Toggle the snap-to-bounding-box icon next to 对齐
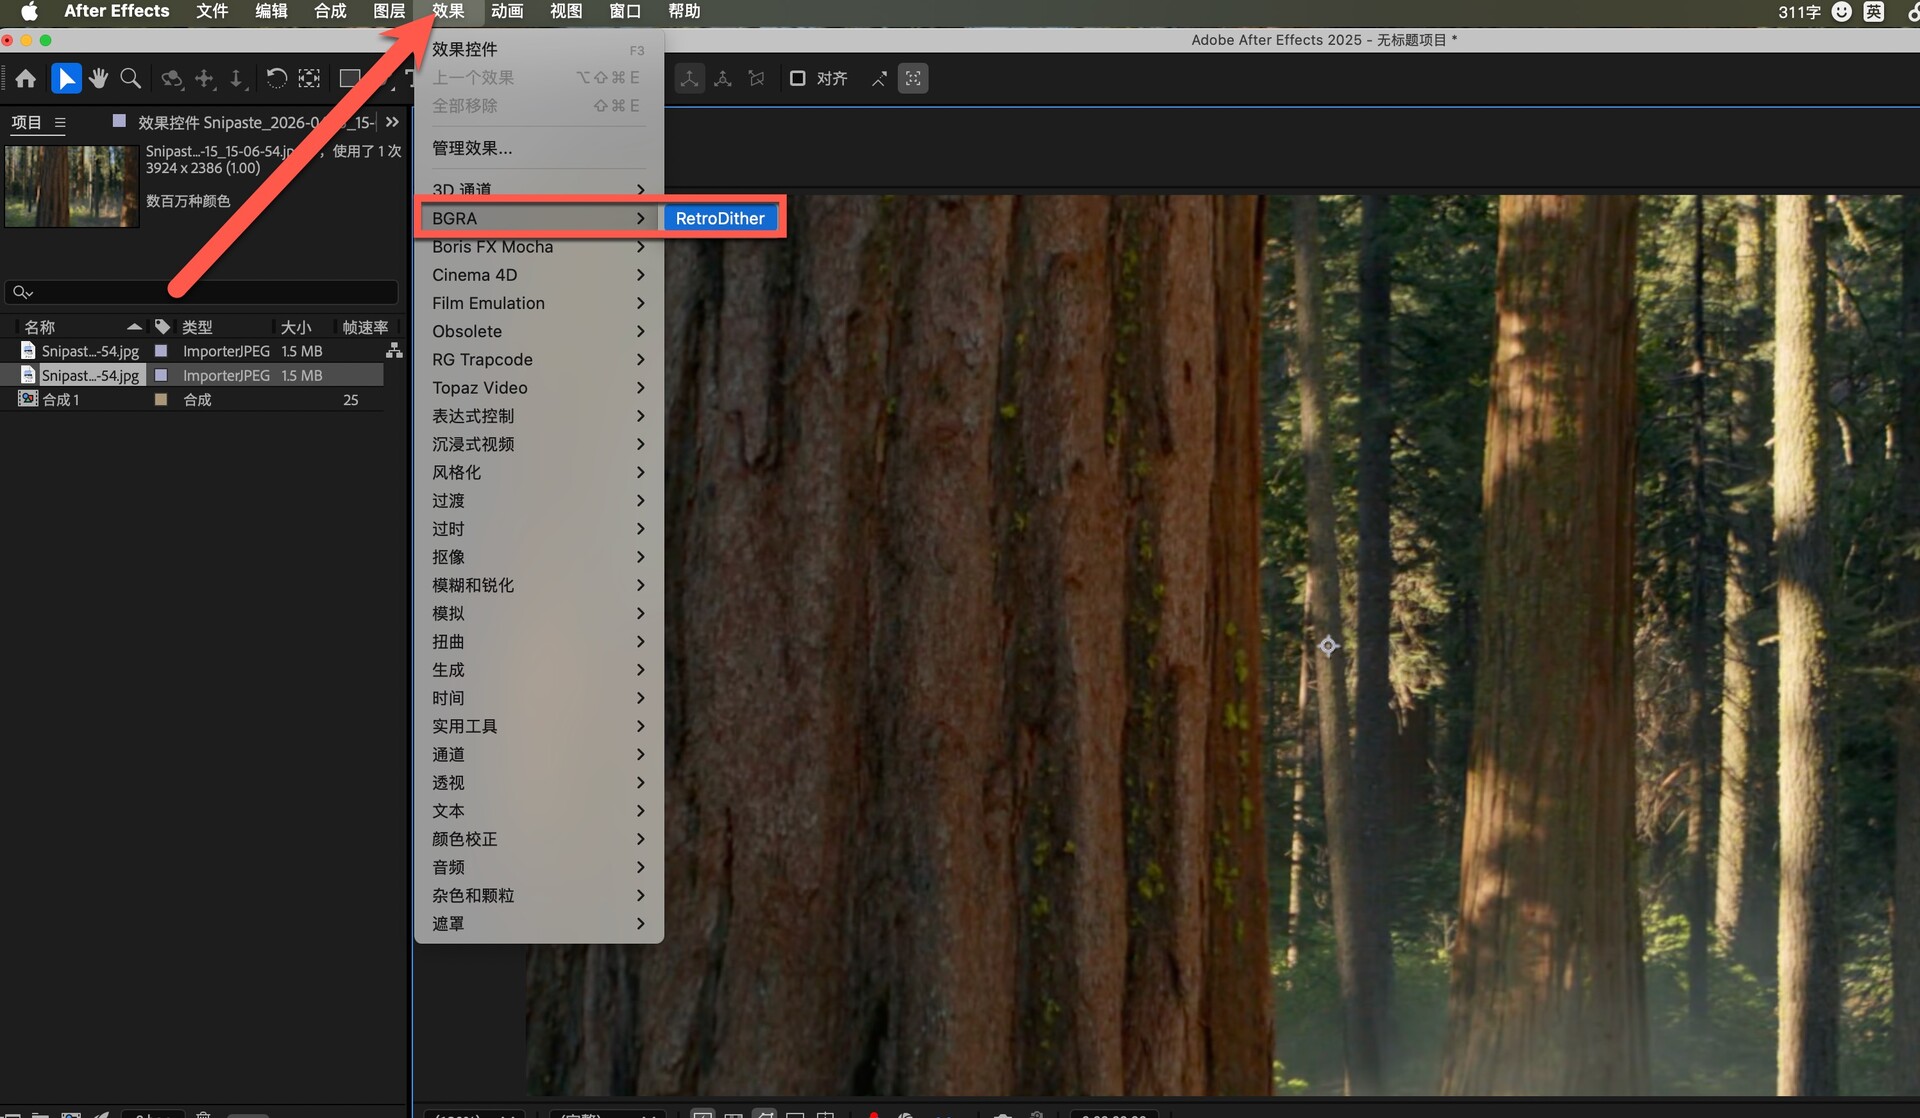 click(x=912, y=79)
